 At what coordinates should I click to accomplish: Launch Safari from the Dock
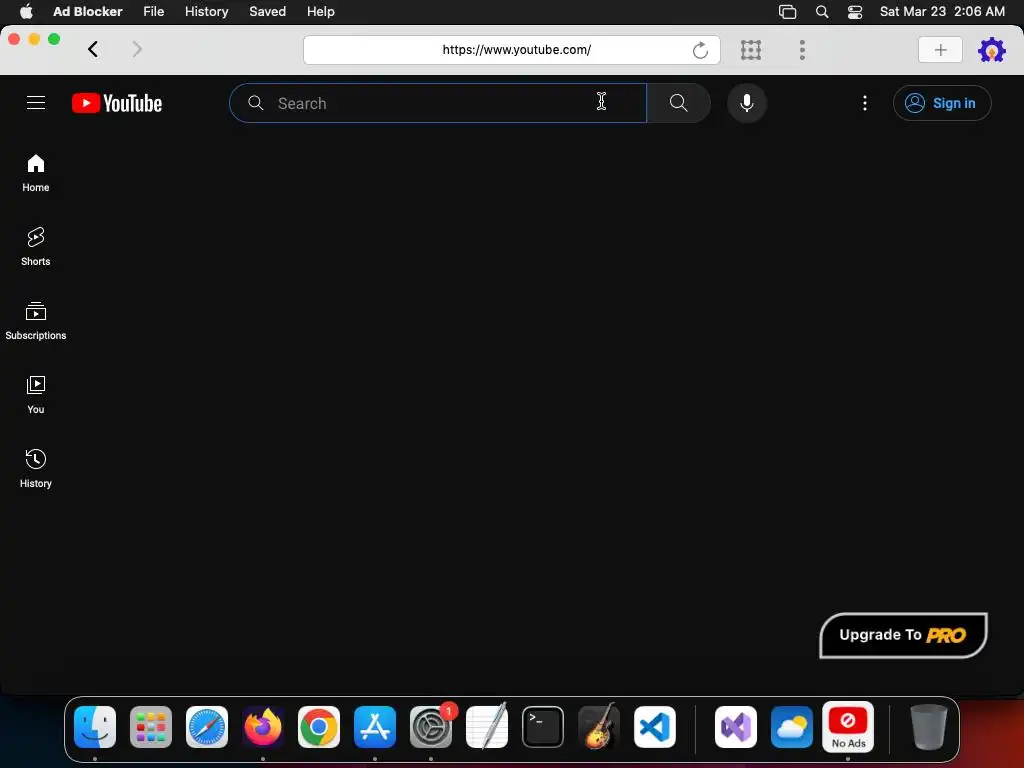pos(207,727)
